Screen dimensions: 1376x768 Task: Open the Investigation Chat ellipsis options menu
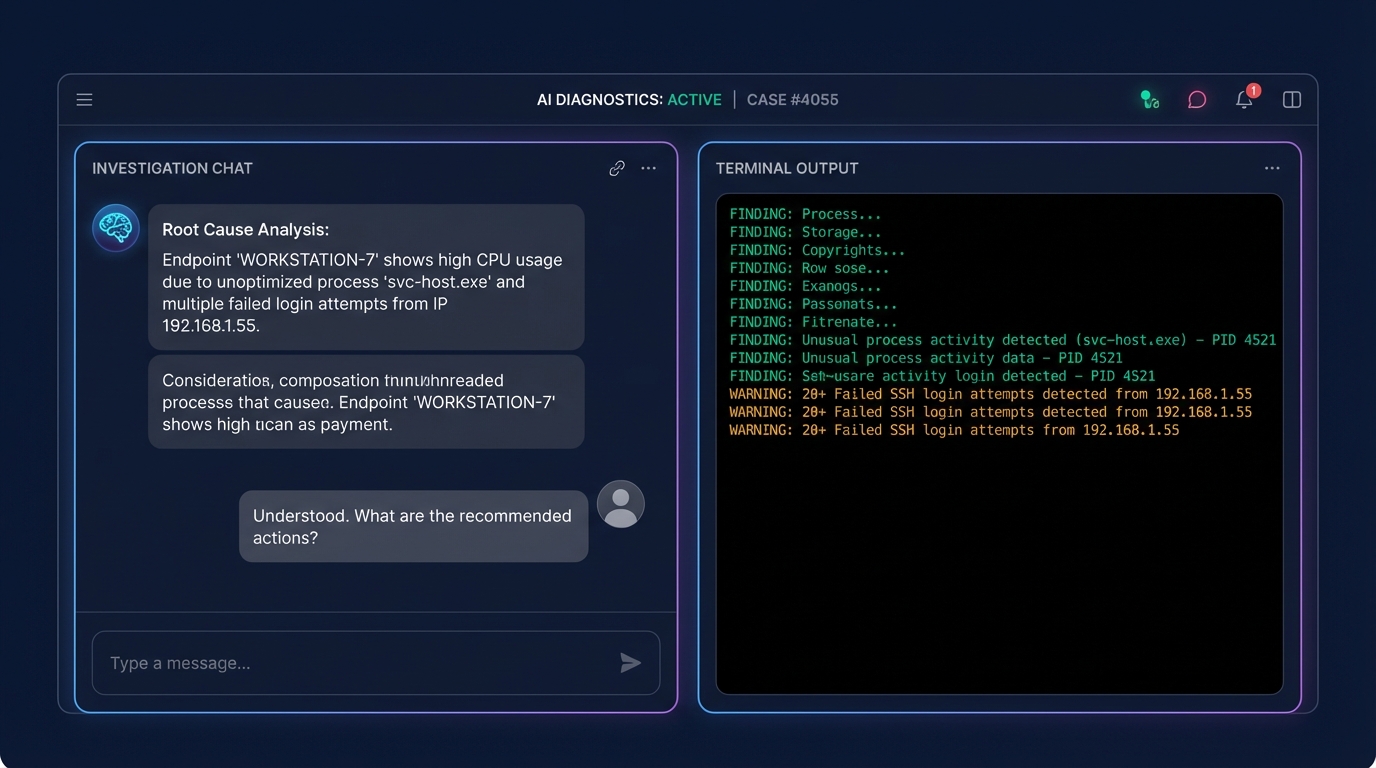[x=648, y=168]
